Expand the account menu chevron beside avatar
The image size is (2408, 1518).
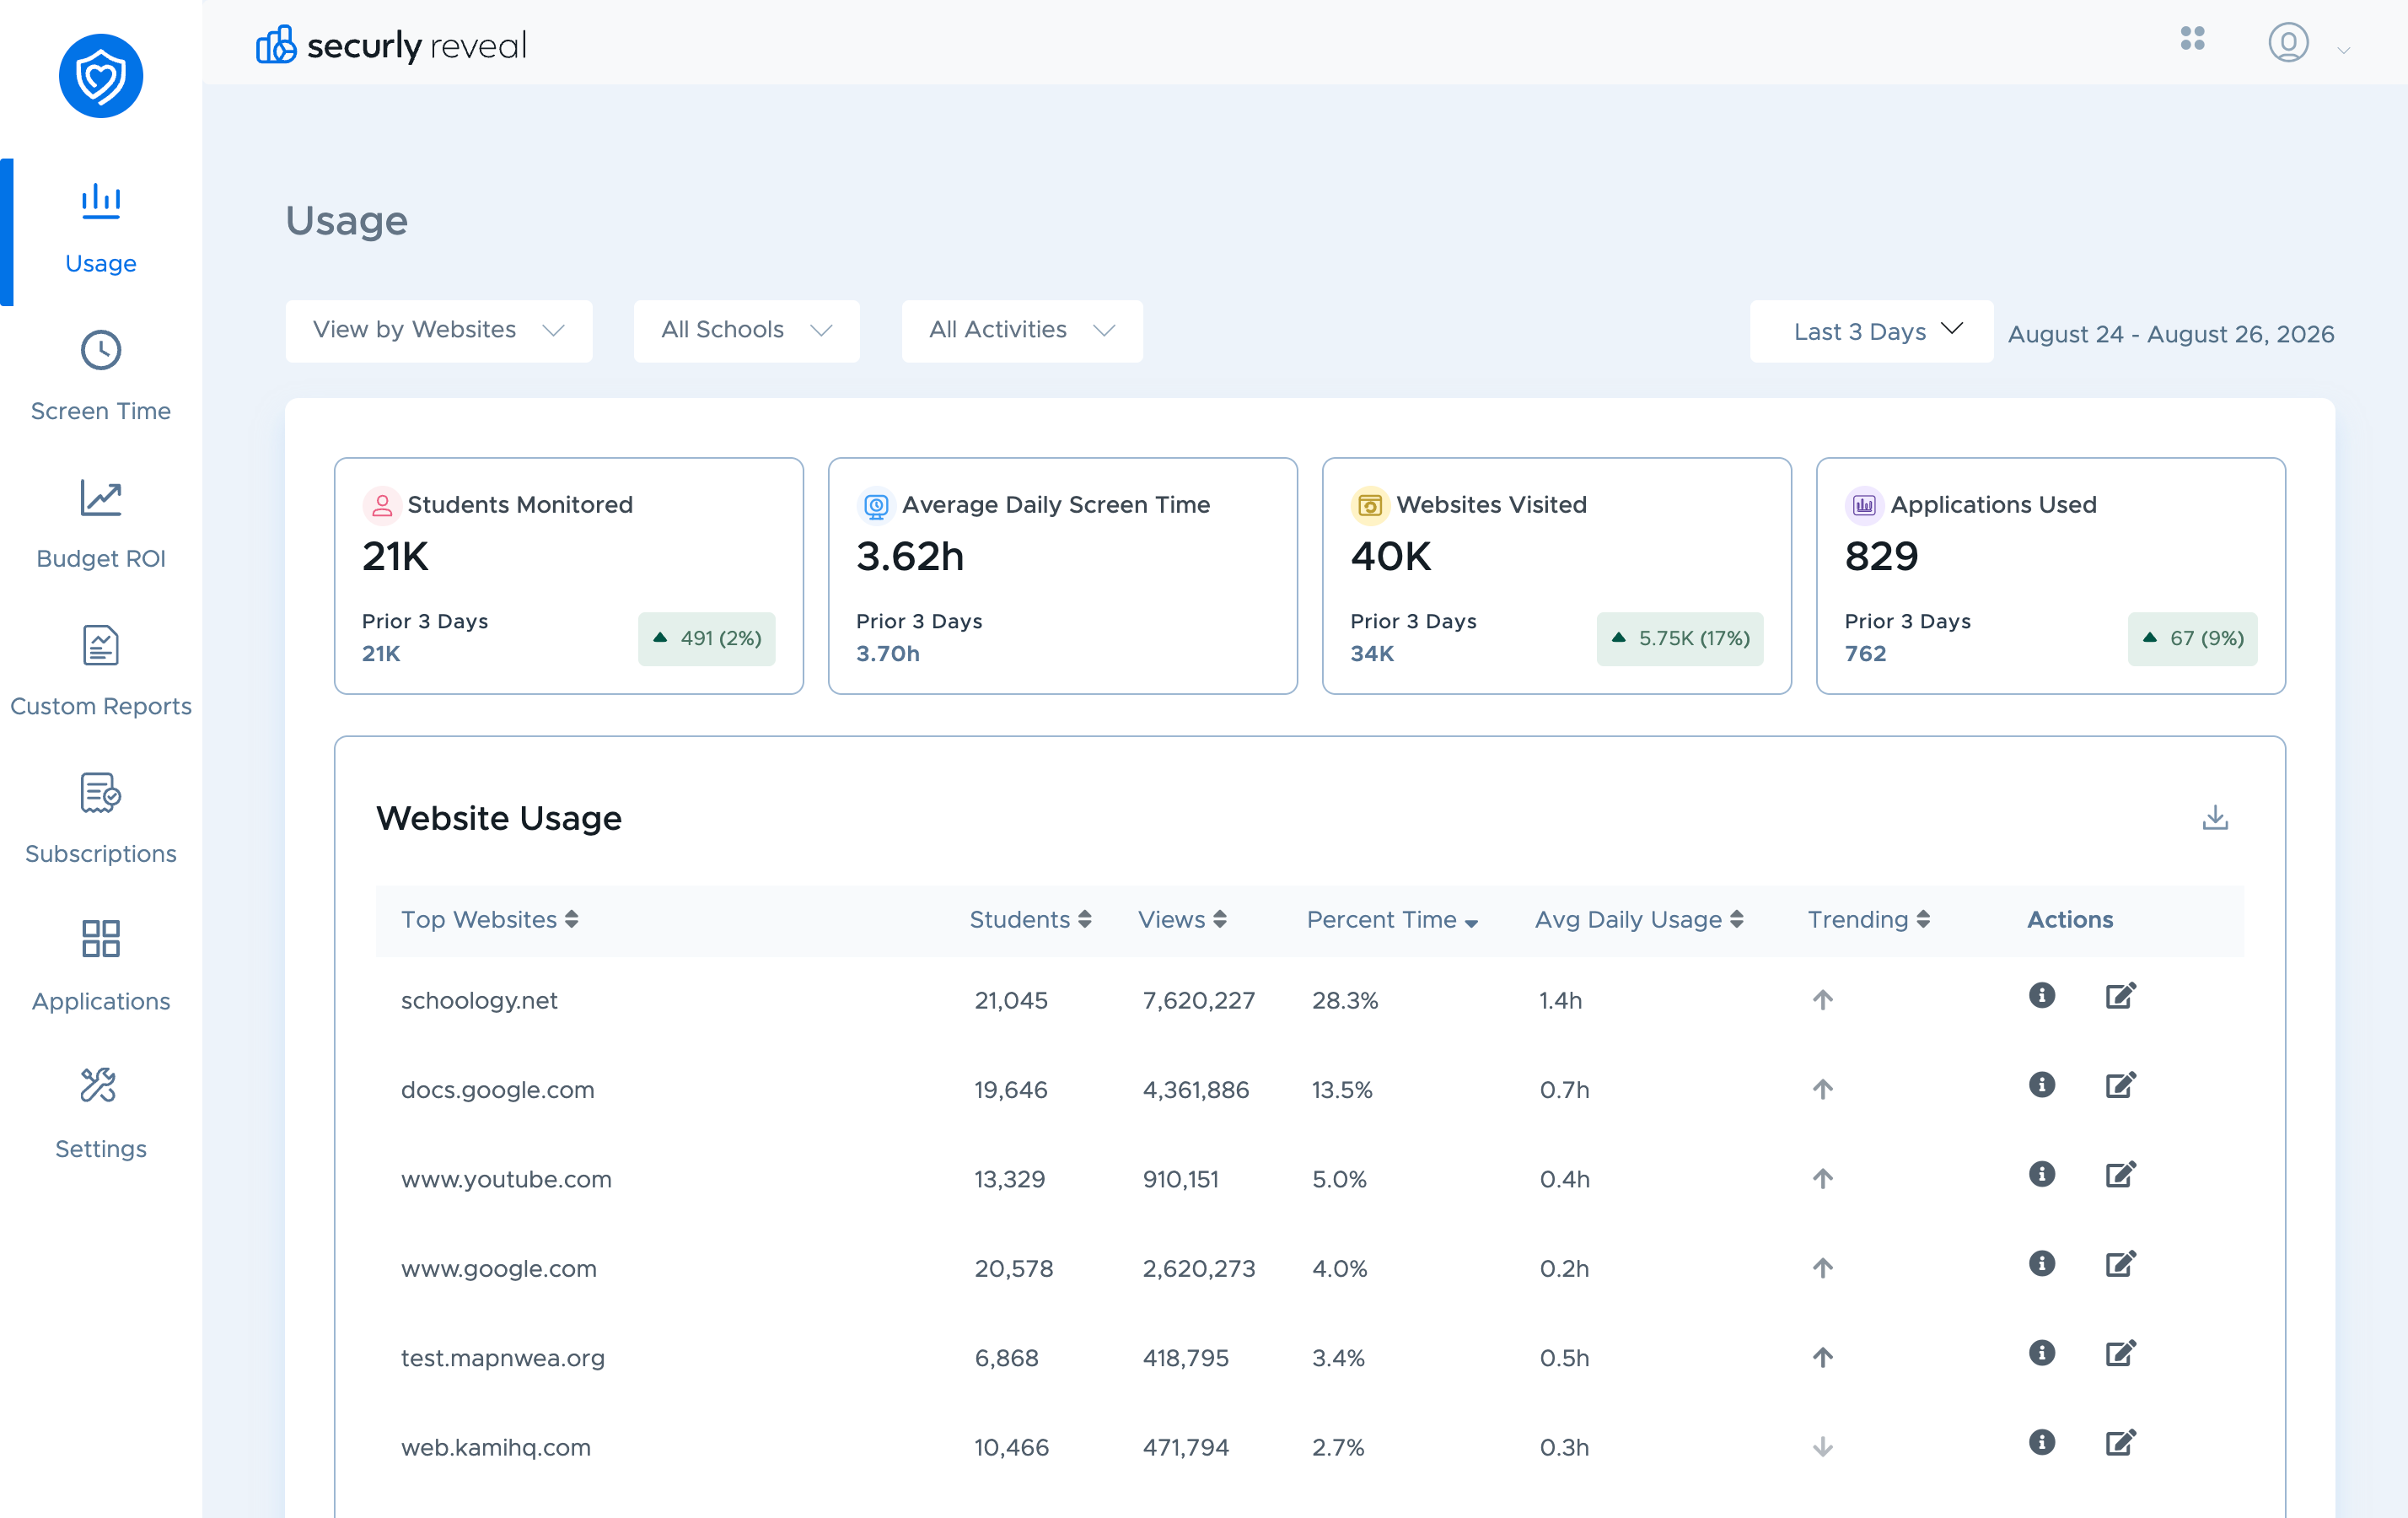(2343, 50)
